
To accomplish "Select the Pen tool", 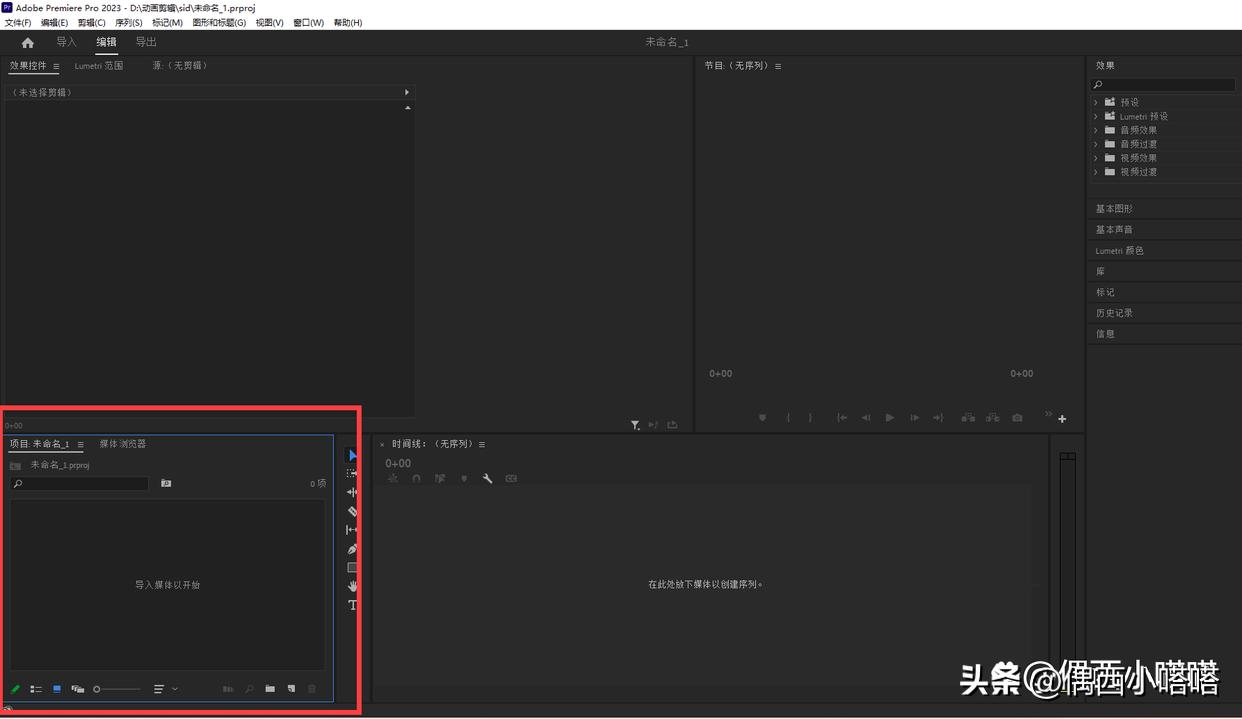I will pyautogui.click(x=351, y=549).
